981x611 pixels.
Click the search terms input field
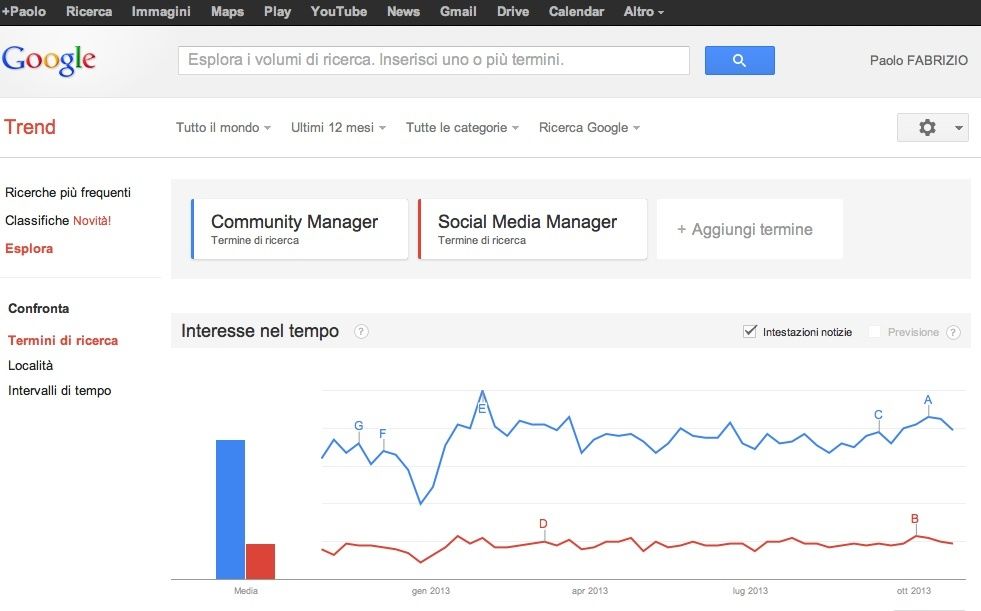(433, 61)
